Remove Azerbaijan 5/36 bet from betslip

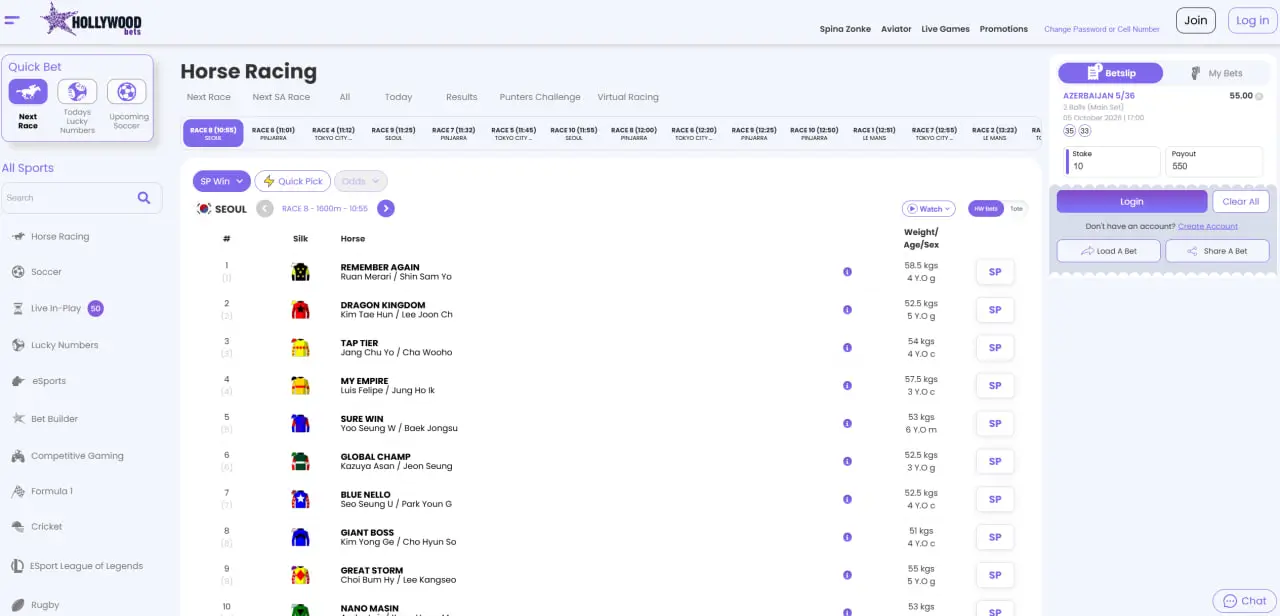1259,97
